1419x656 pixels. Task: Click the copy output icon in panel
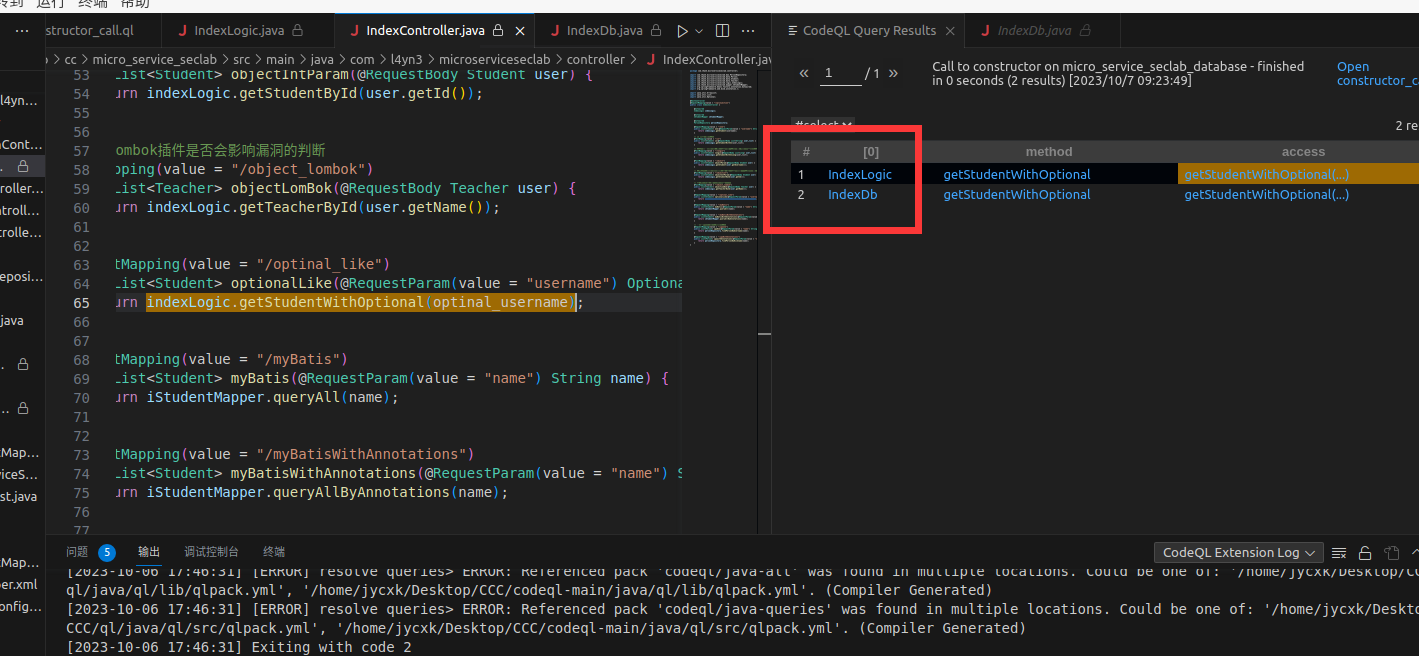(x=1391, y=552)
